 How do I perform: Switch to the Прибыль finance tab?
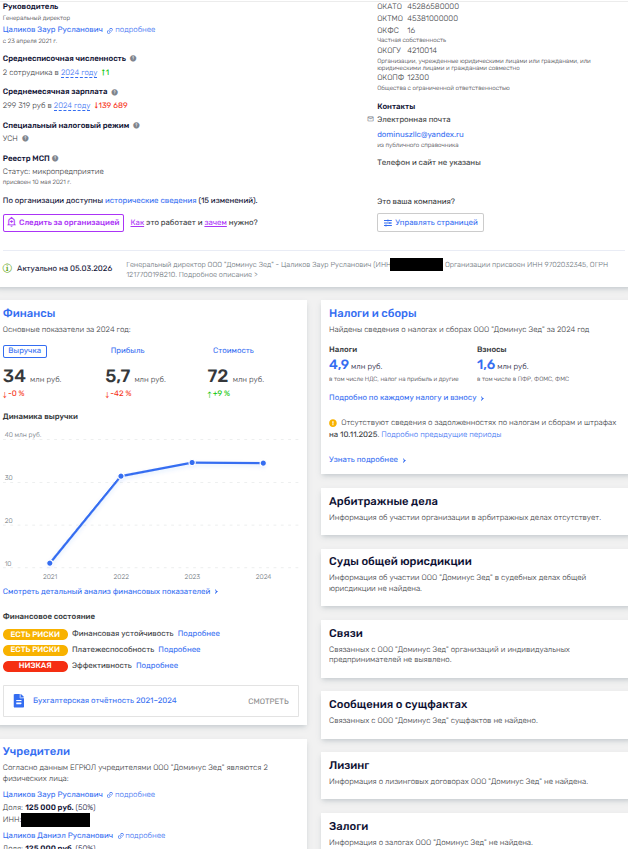coord(127,351)
